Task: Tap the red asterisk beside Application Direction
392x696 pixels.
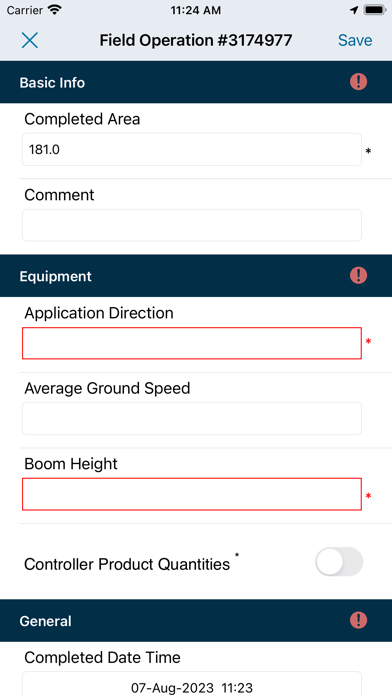Action: (368, 341)
